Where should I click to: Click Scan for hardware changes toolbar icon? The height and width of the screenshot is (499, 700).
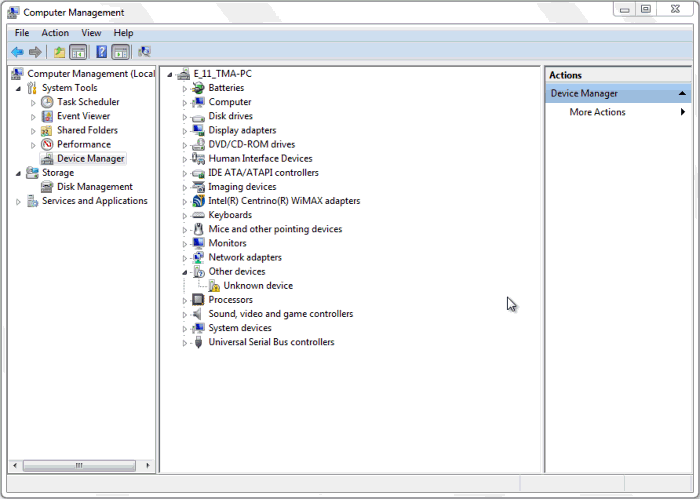point(144,52)
